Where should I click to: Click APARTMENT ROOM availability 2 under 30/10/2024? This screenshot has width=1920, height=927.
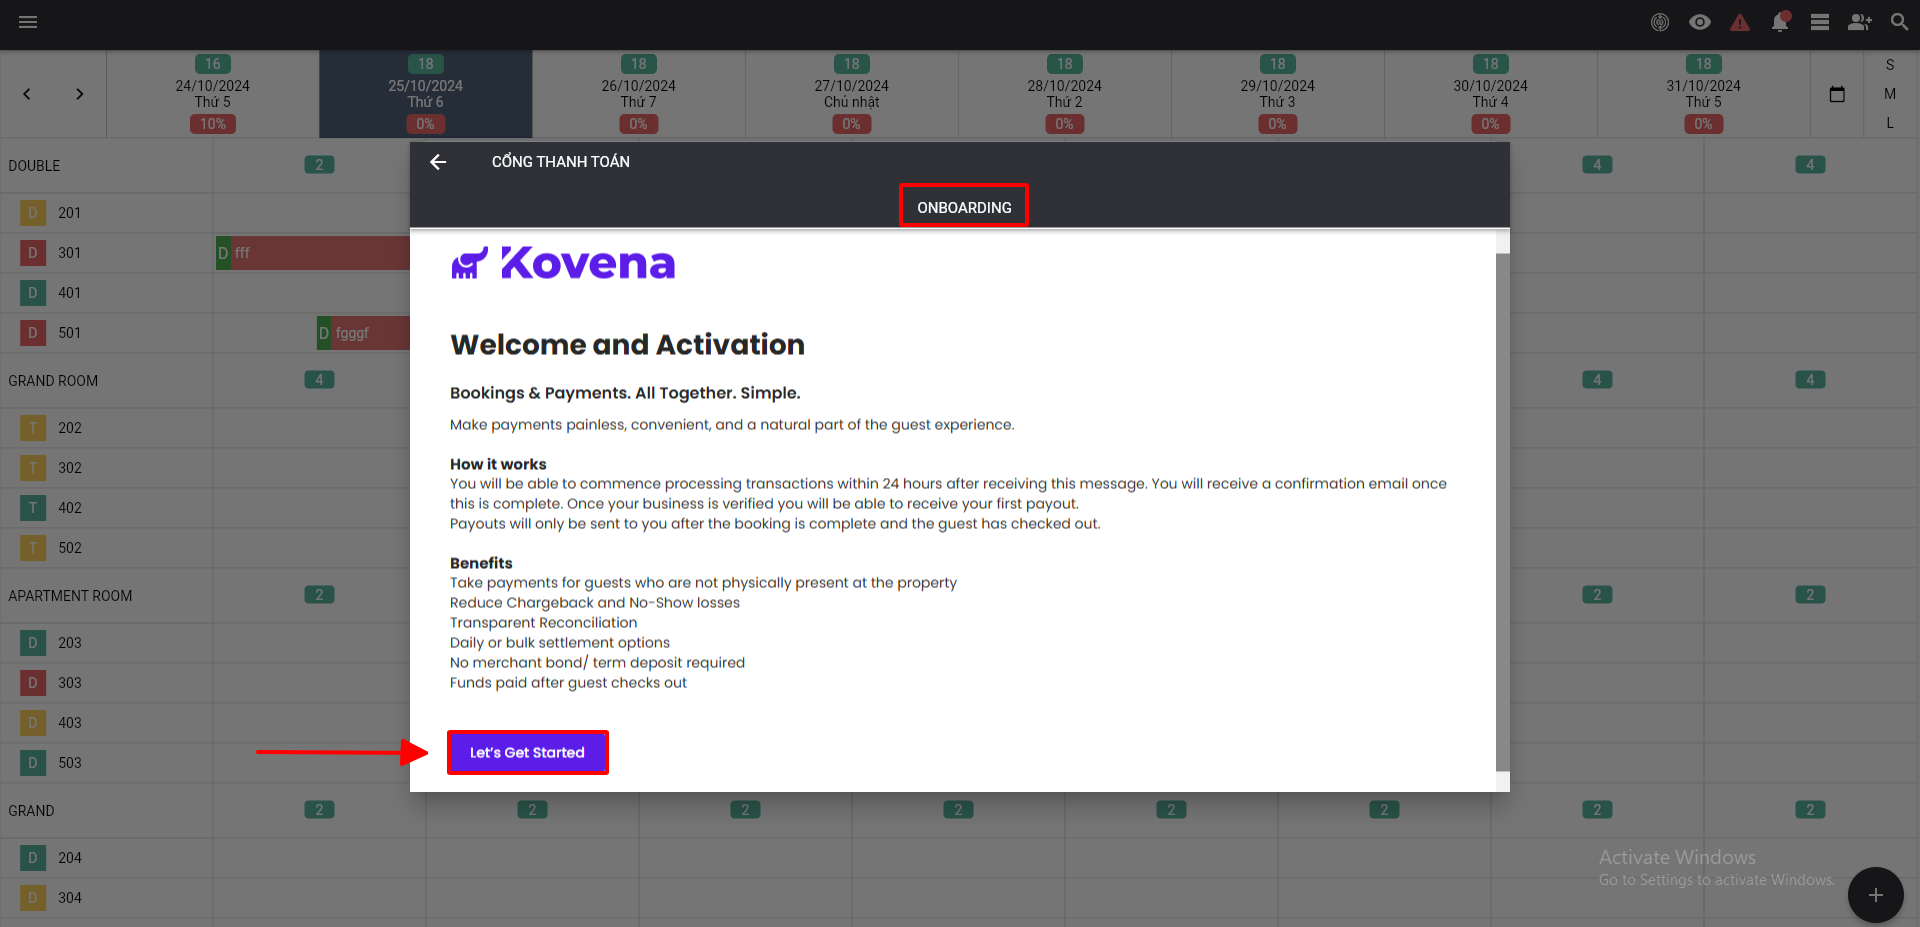tap(1597, 595)
